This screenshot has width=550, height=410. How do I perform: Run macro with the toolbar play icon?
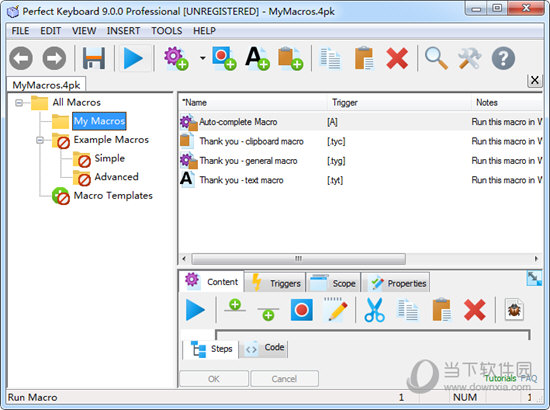tap(133, 58)
